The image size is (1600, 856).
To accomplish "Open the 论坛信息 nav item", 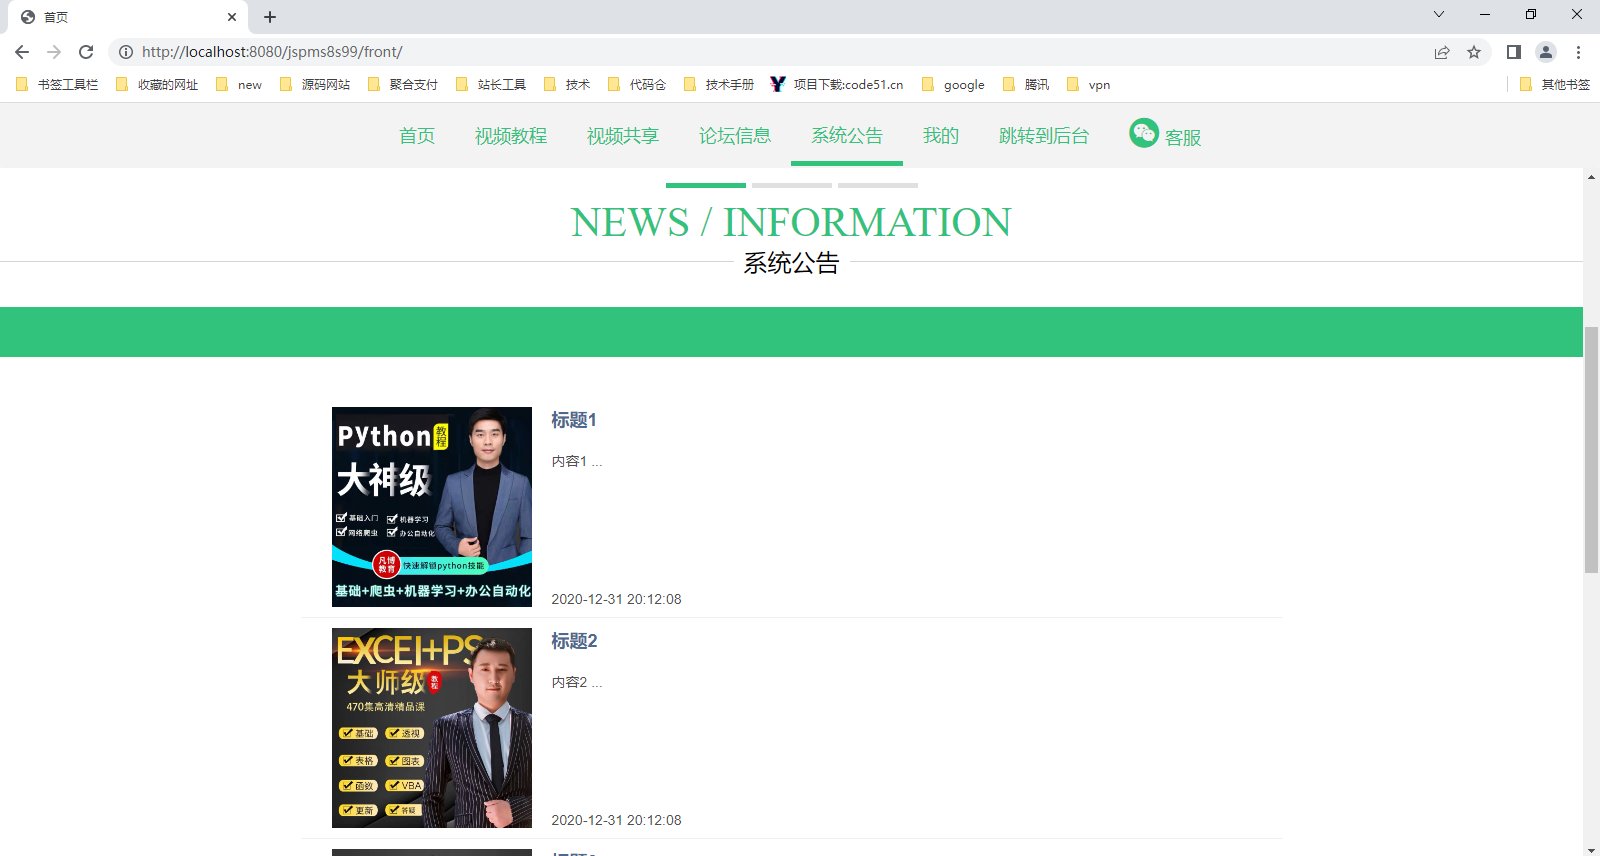I will (735, 136).
